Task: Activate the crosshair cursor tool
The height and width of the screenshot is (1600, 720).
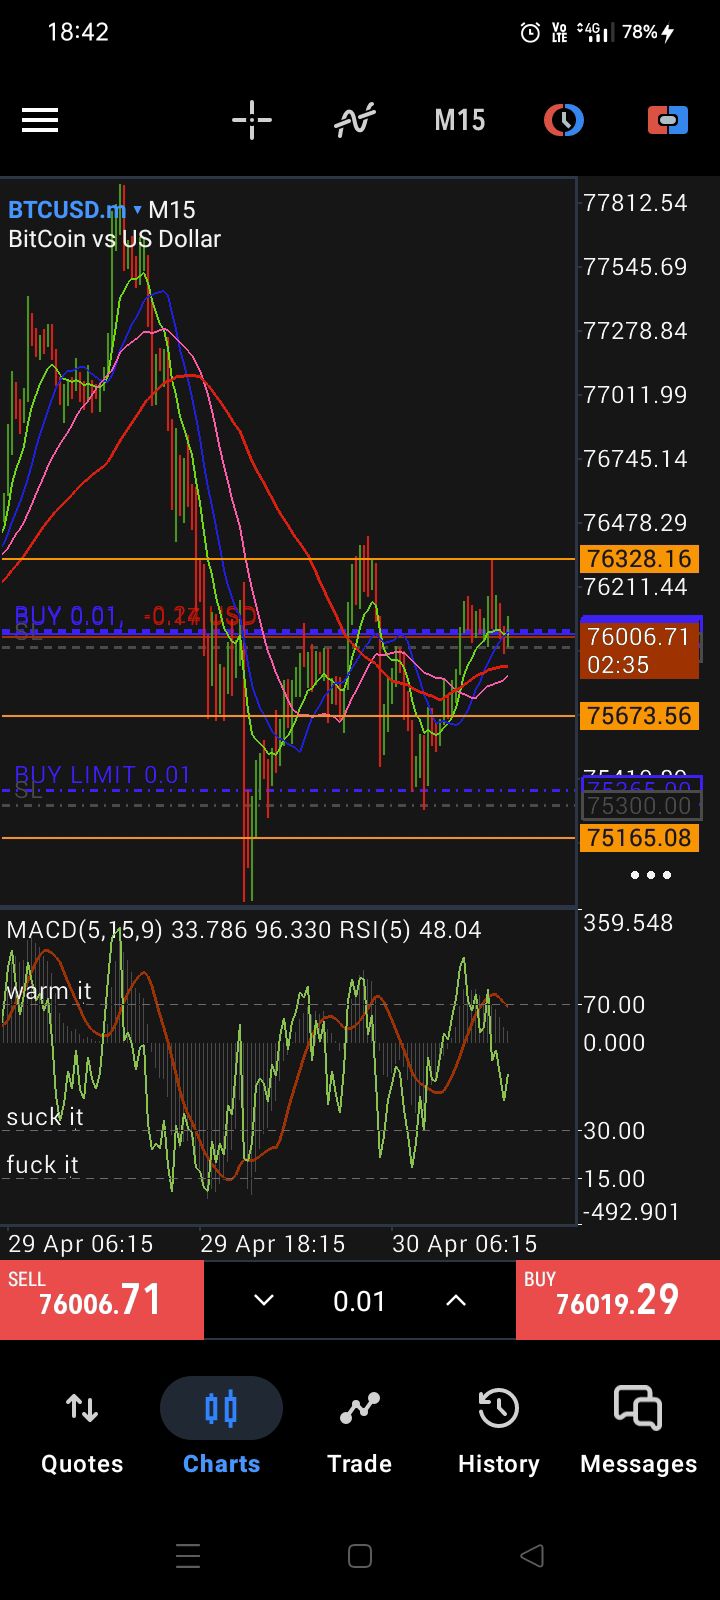Action: coord(252,121)
